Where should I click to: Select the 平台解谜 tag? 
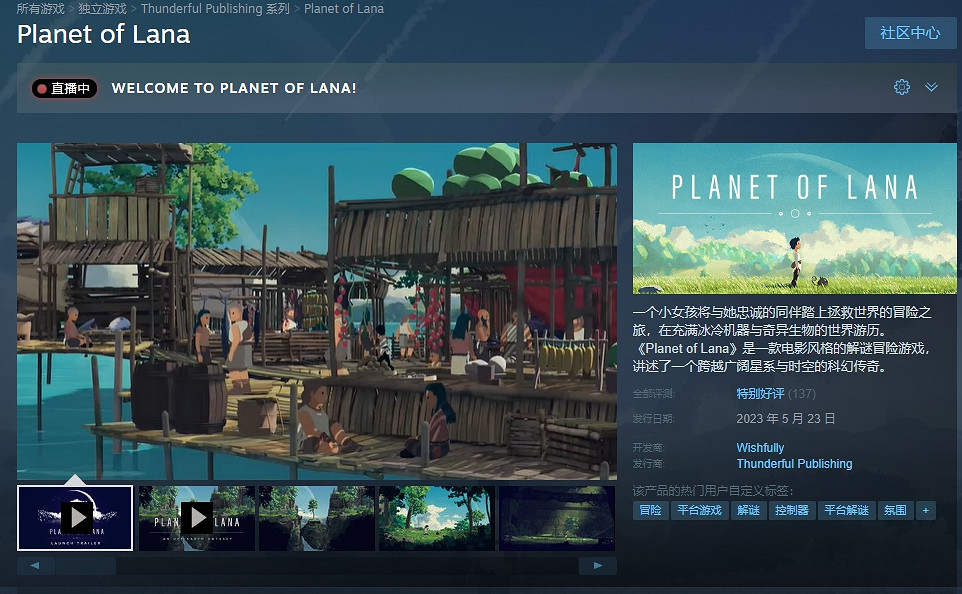845,510
